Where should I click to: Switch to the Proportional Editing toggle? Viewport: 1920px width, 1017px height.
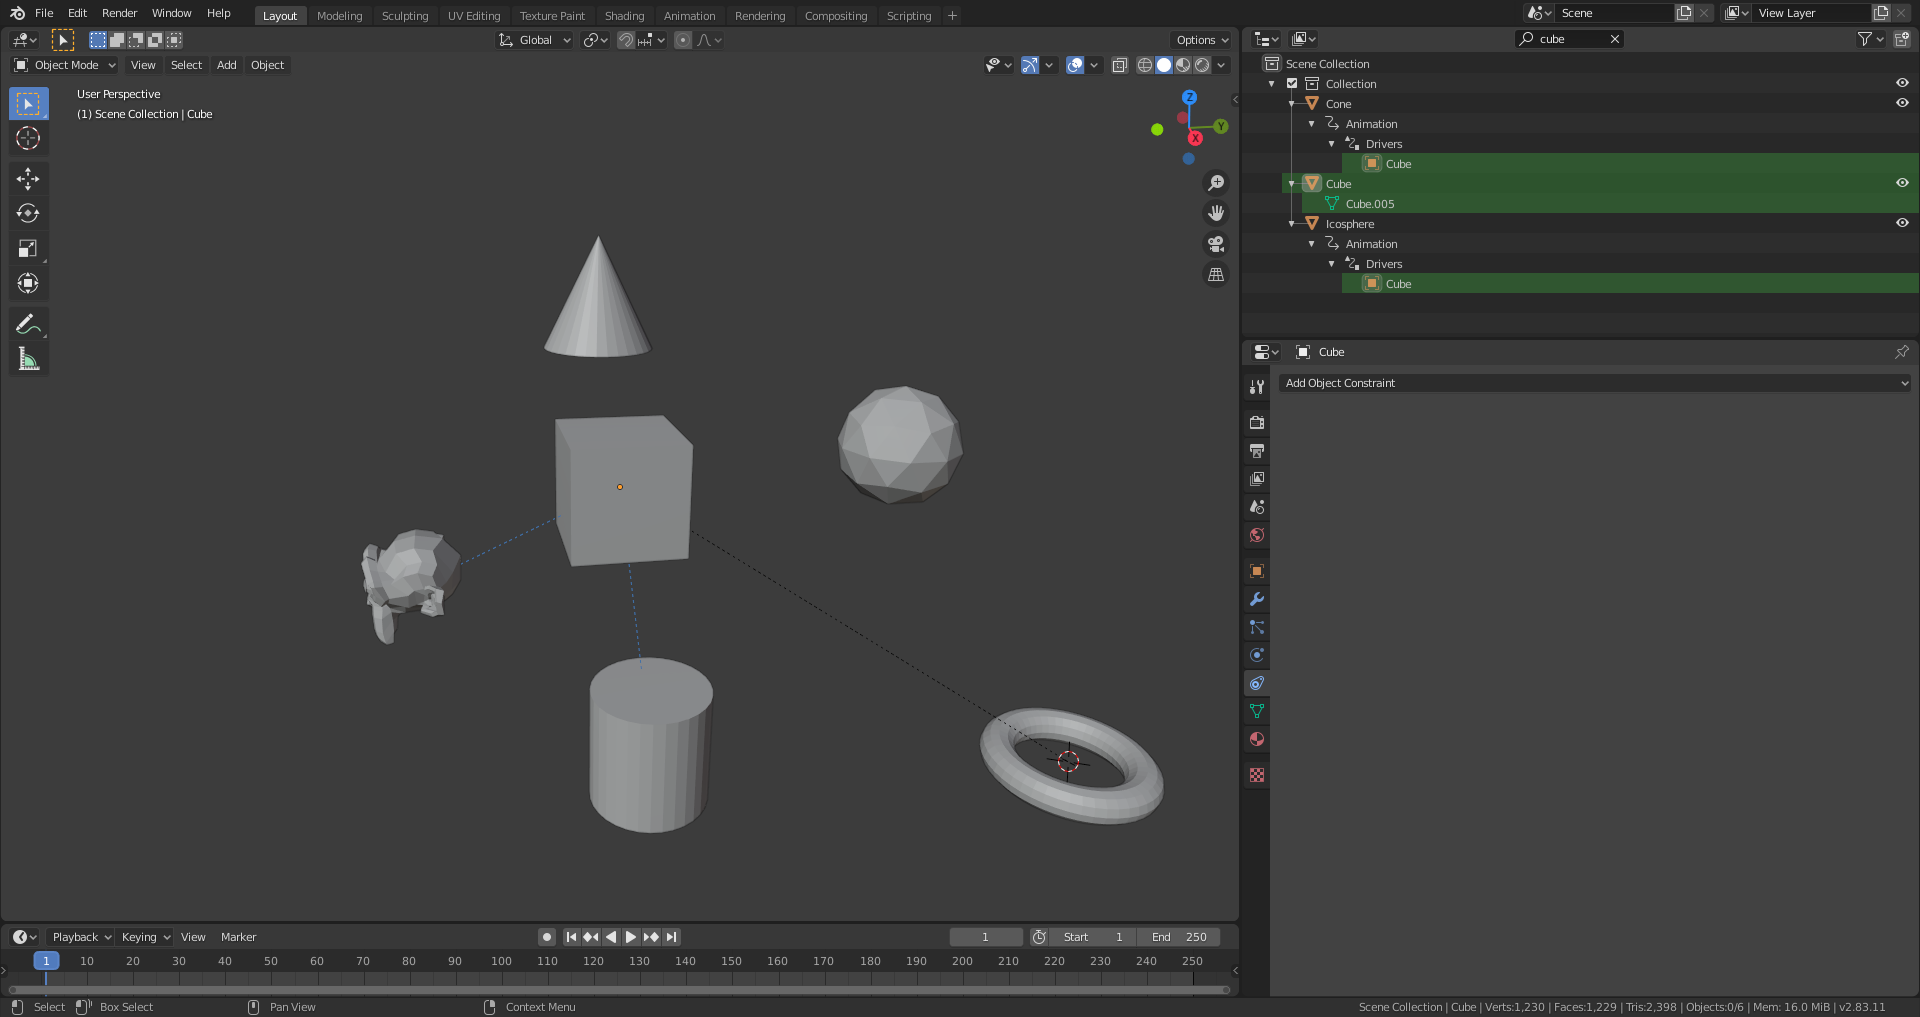683,40
